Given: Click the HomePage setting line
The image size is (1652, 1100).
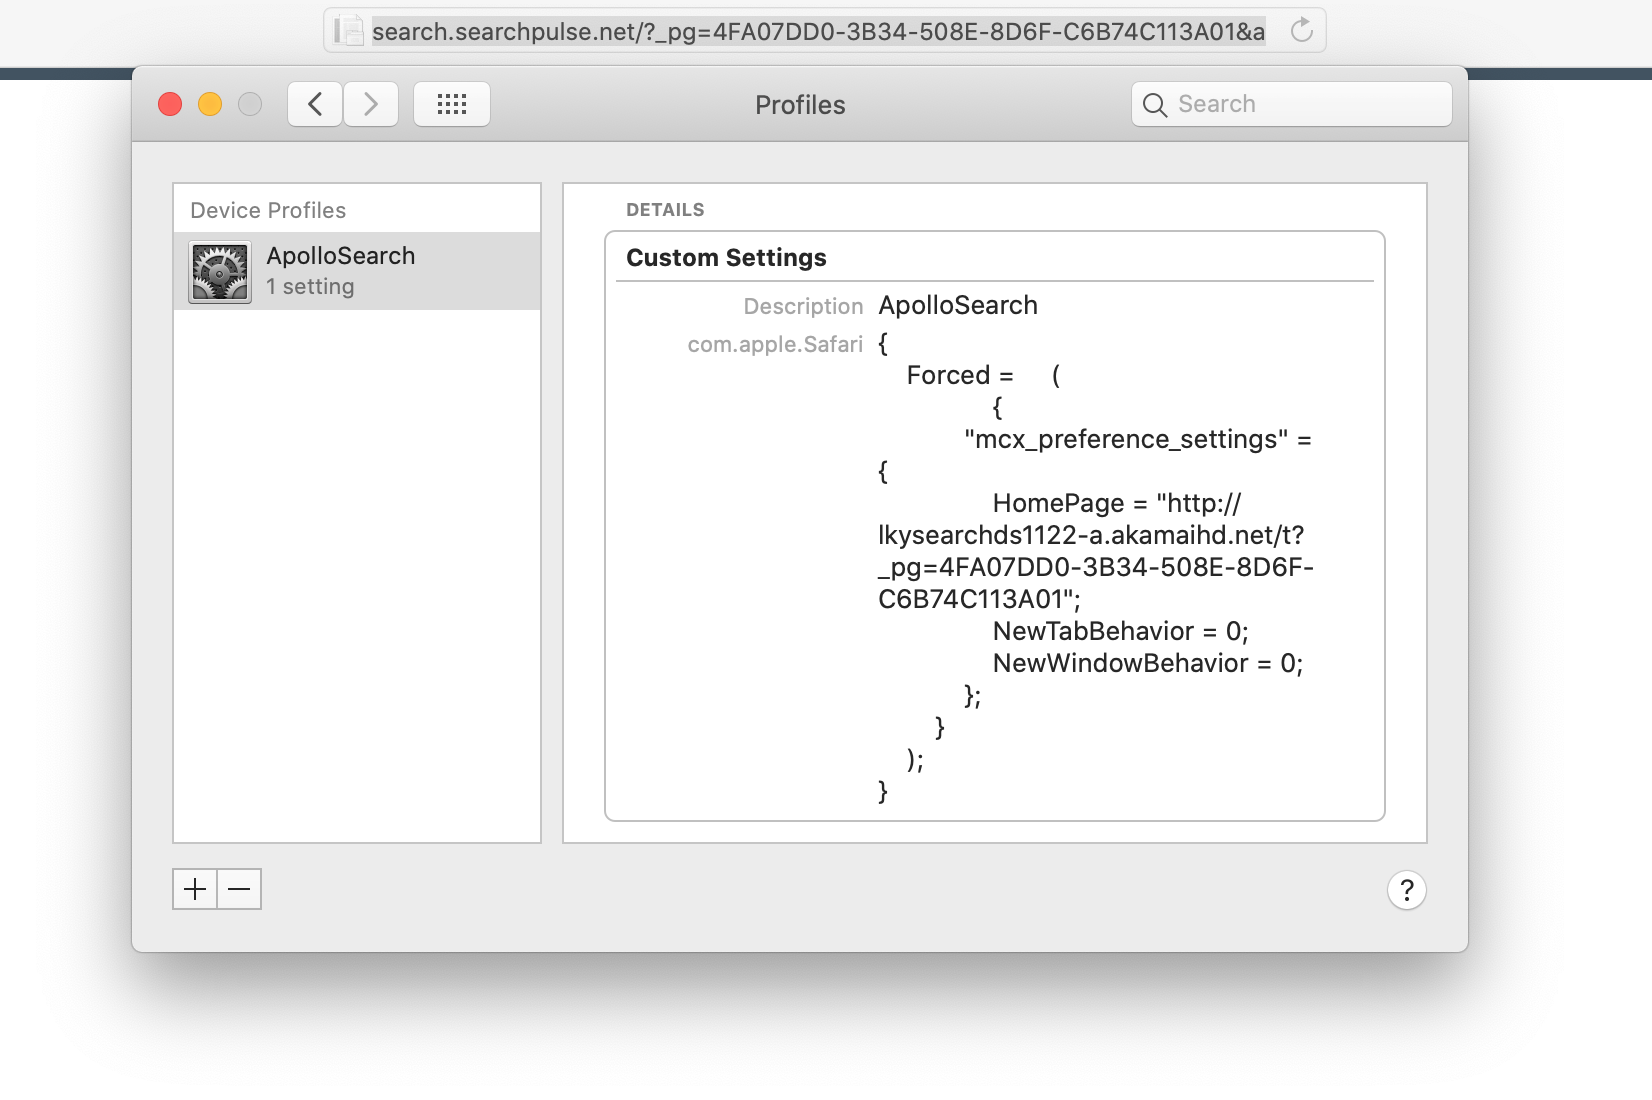Looking at the screenshot, I should pyautogui.click(x=1117, y=503).
